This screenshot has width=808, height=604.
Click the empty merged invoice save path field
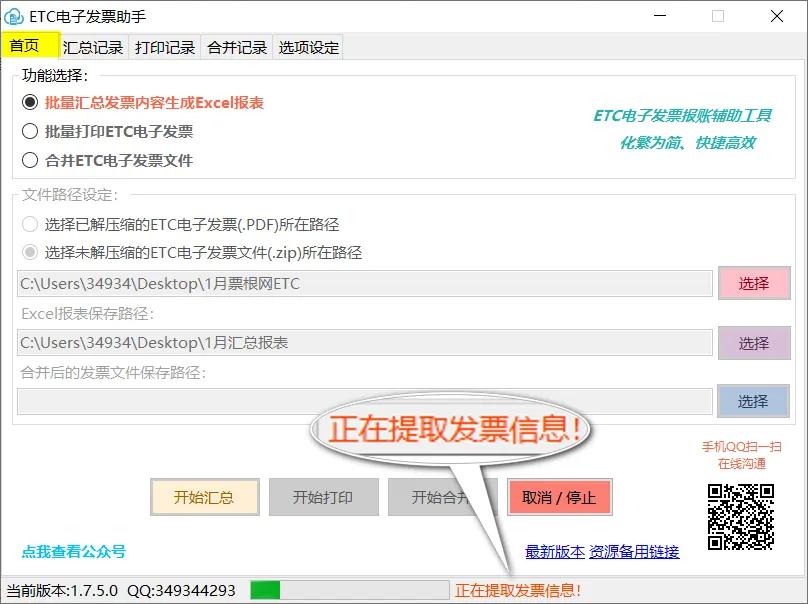[365, 401]
